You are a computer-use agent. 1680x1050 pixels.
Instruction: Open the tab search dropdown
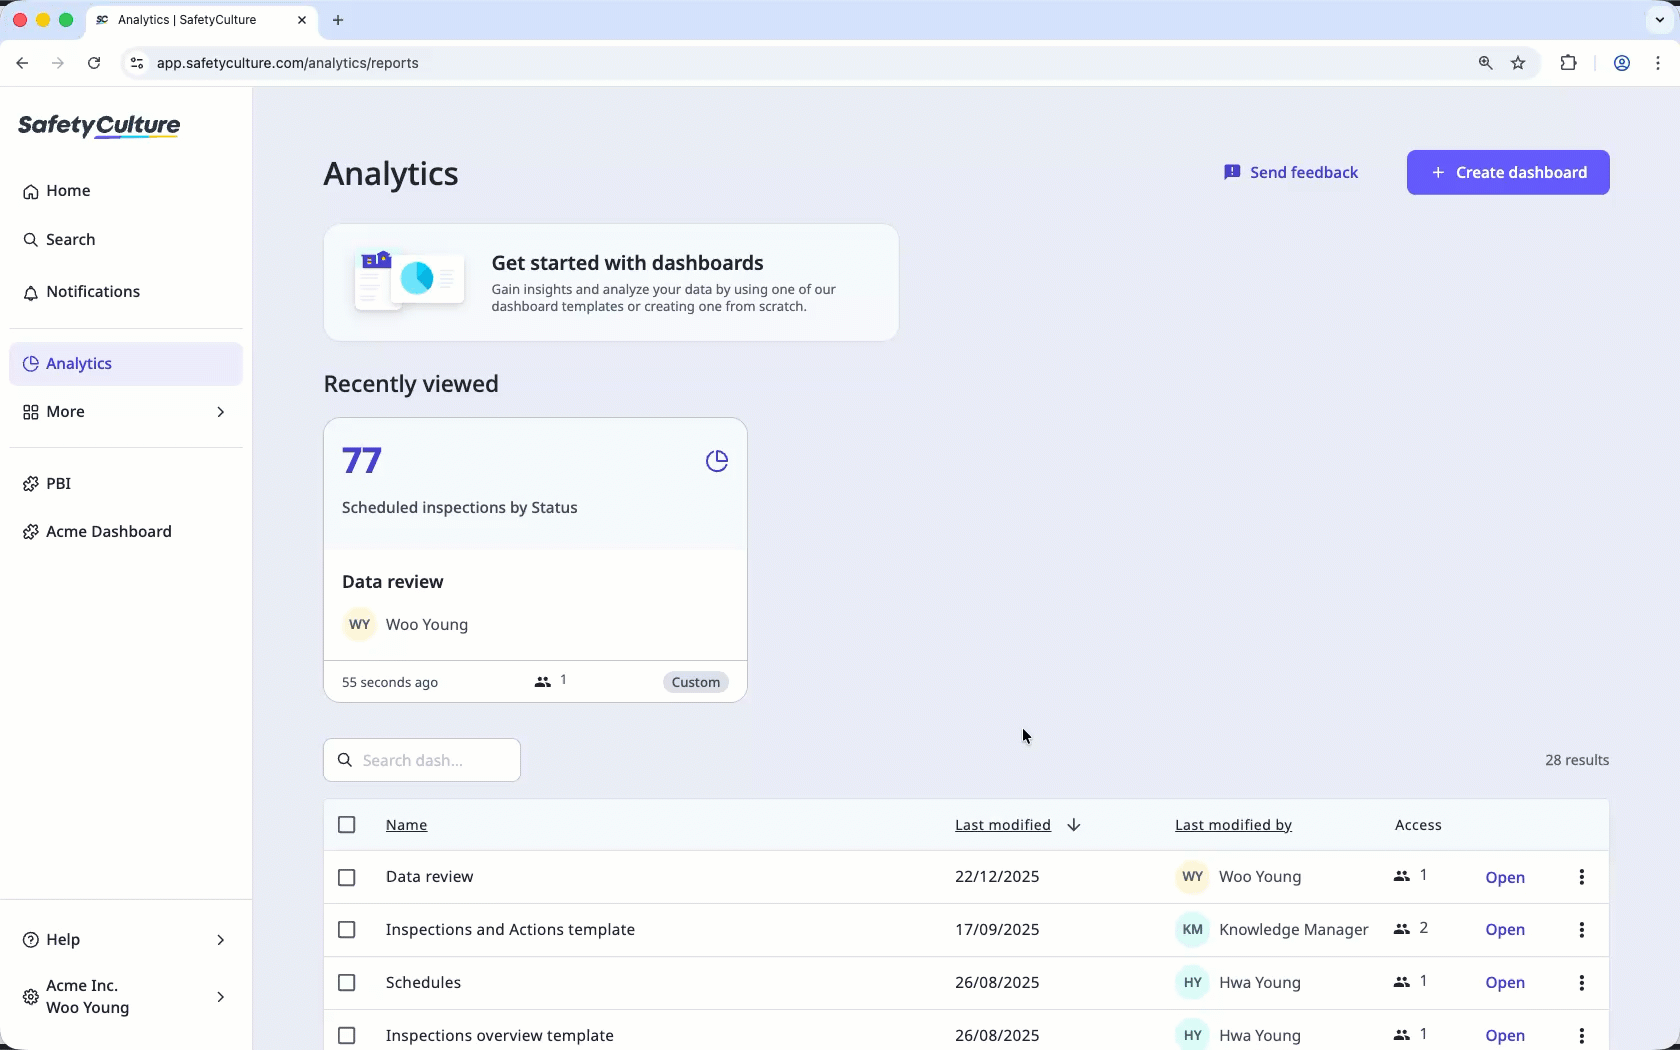pos(1660,20)
